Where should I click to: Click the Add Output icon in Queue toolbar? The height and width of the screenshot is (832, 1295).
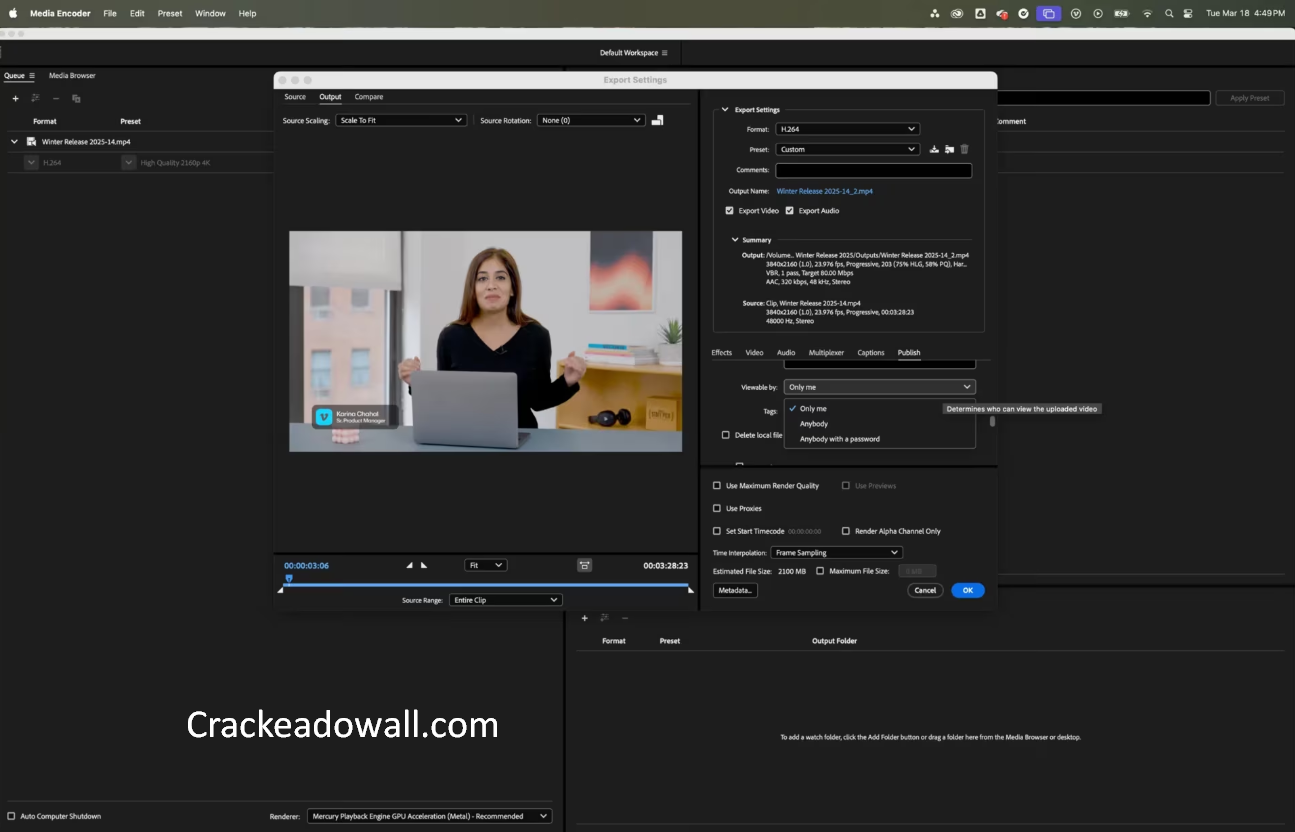coord(36,98)
